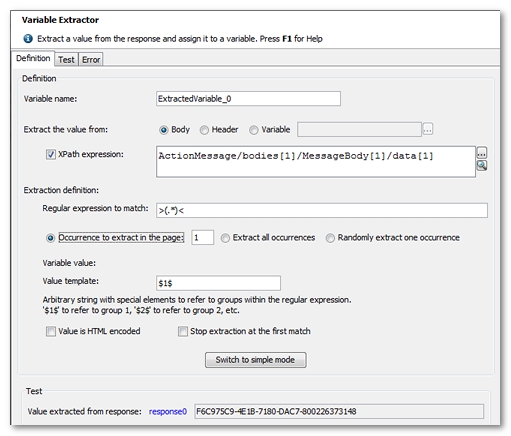This screenshot has height=436, width=511.
Task: Open XPath expression picker ellipsis button
Action: 482,153
